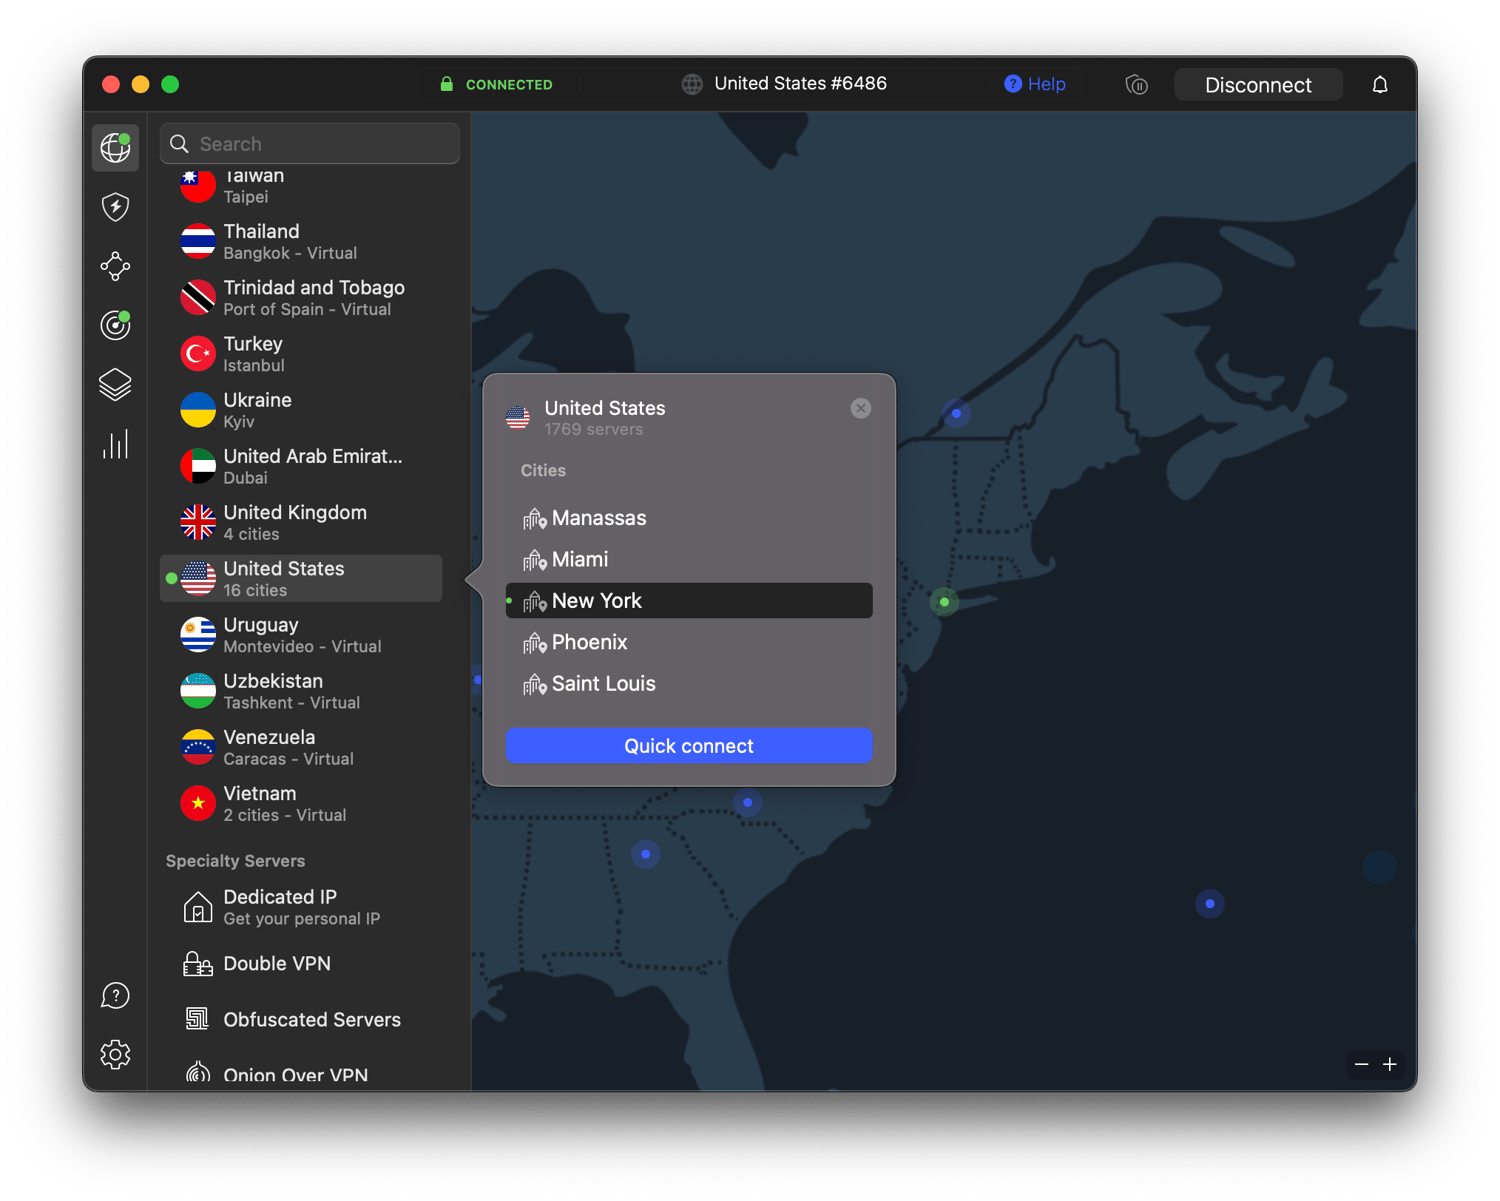Click the blue server map marker north of the popup

point(956,413)
